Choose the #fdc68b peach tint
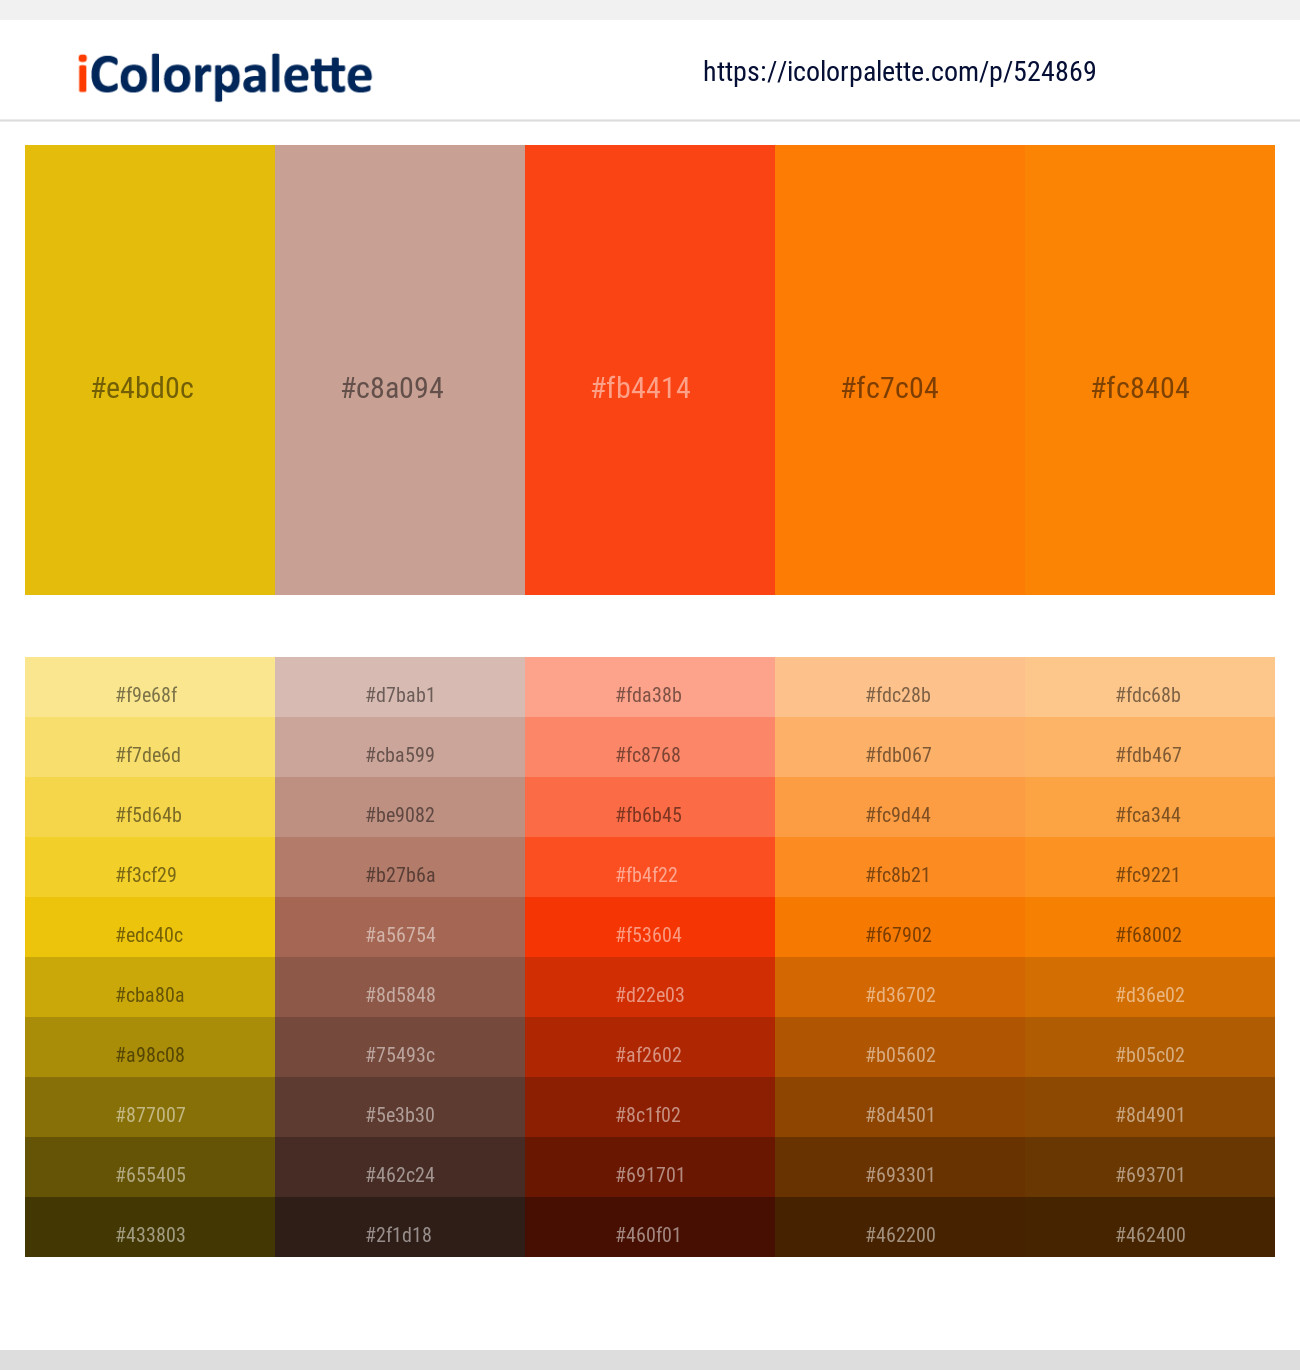The width and height of the screenshot is (1300, 1370). click(x=1150, y=687)
